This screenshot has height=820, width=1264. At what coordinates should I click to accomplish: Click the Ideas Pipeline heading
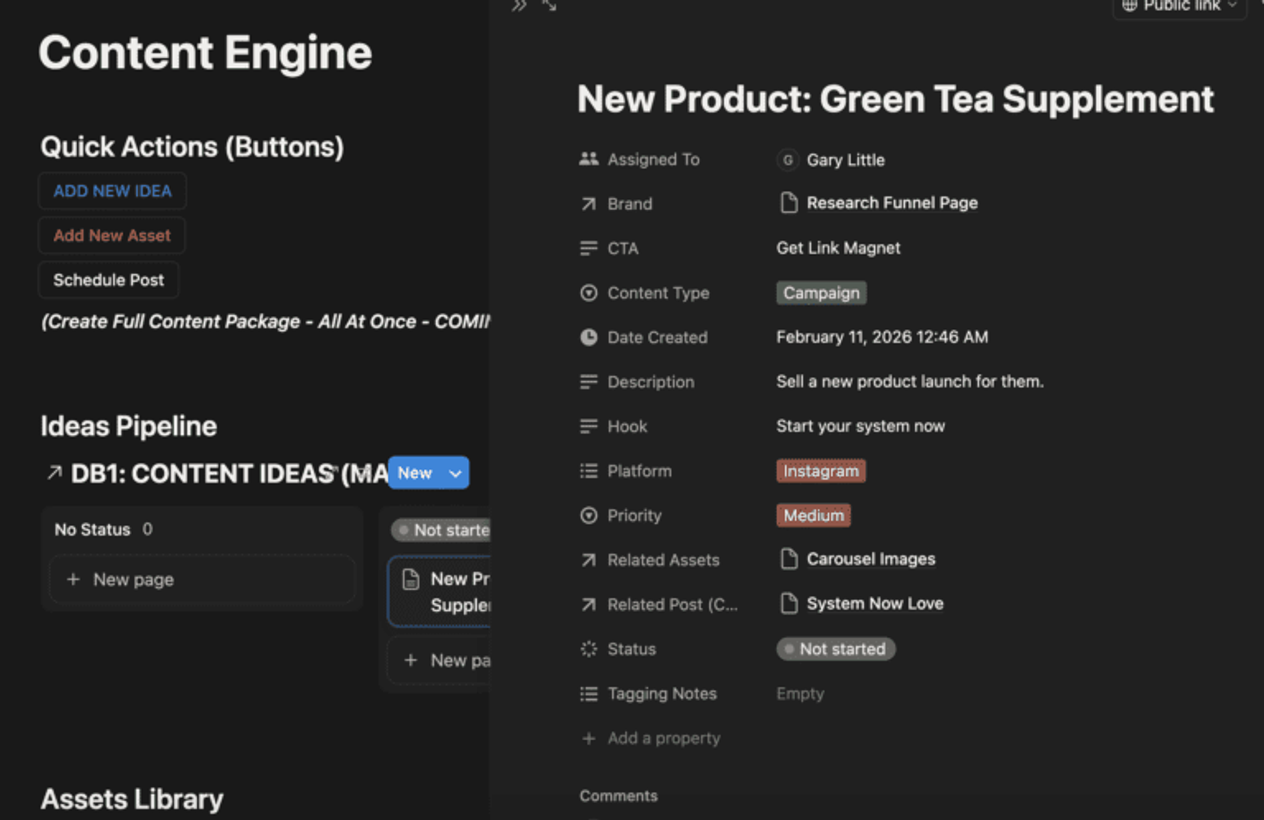[x=128, y=426]
